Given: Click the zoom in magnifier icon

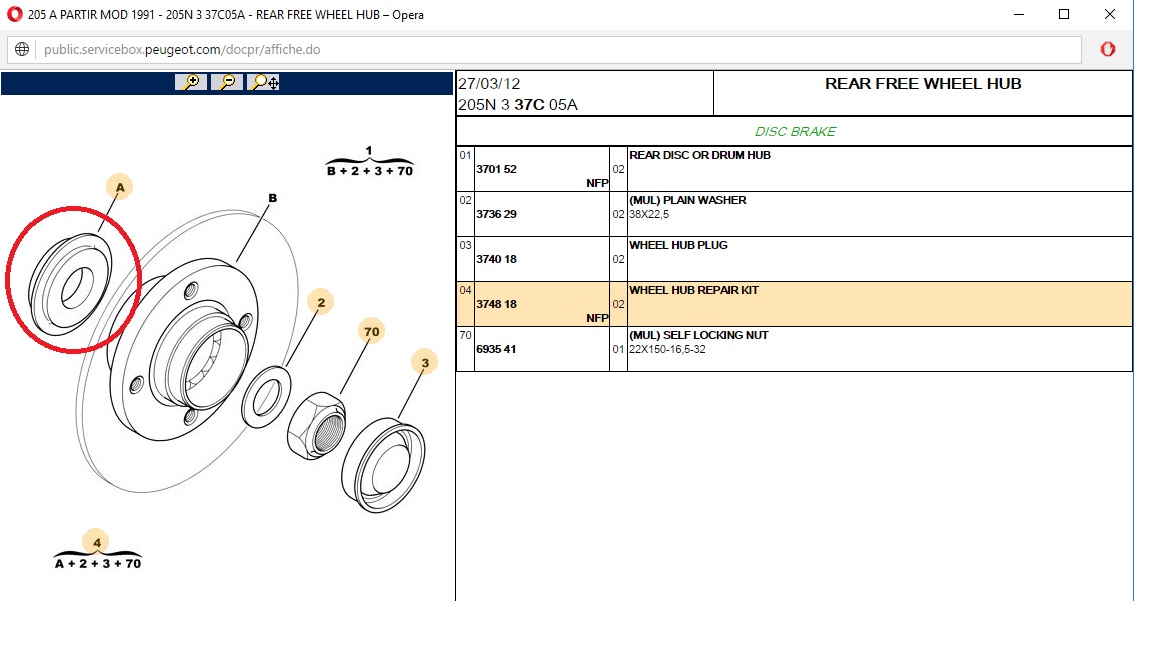Looking at the screenshot, I should [x=190, y=82].
